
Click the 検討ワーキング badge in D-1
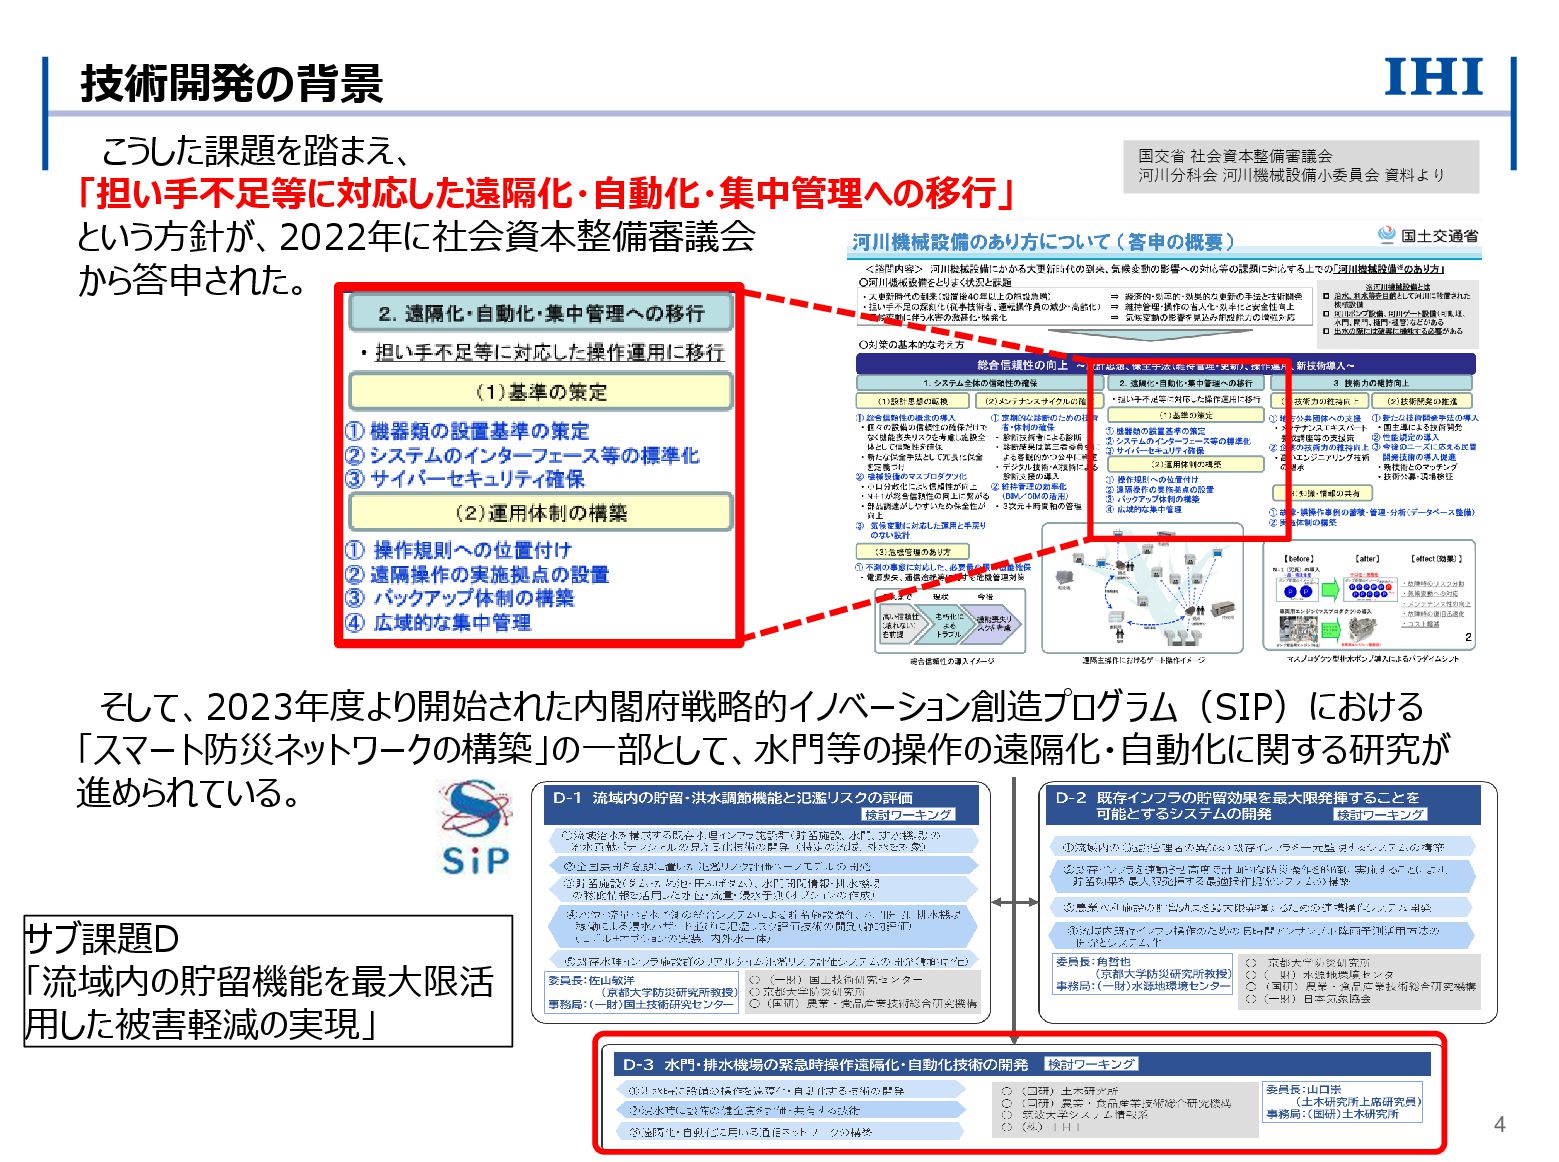[x=909, y=814]
